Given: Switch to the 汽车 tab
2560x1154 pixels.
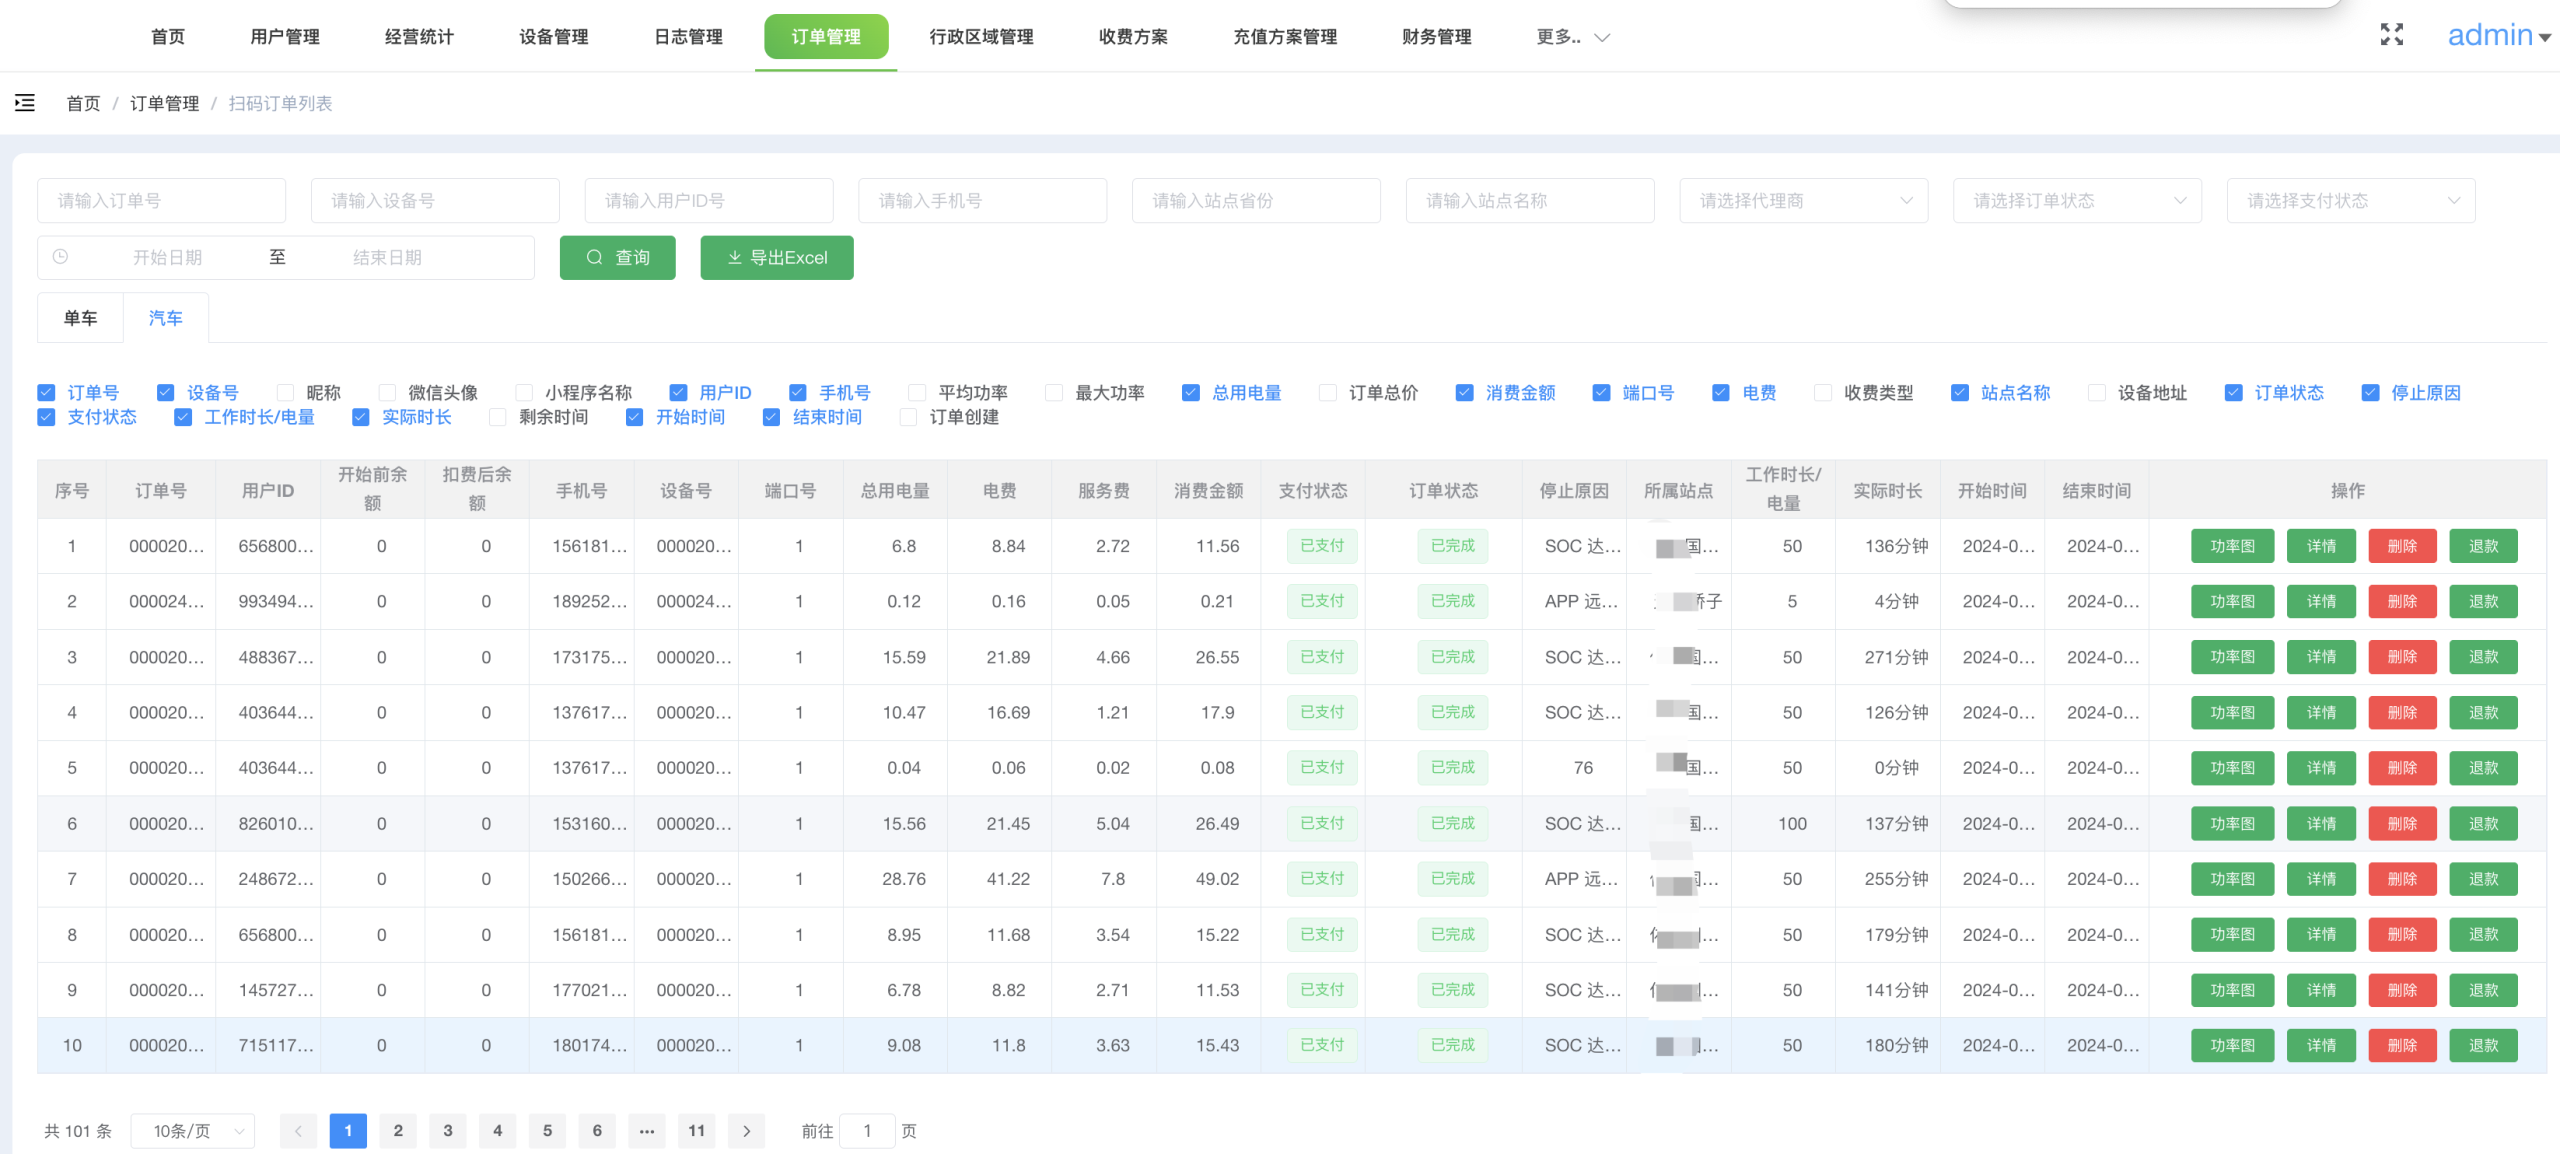Looking at the screenshot, I should click(165, 318).
